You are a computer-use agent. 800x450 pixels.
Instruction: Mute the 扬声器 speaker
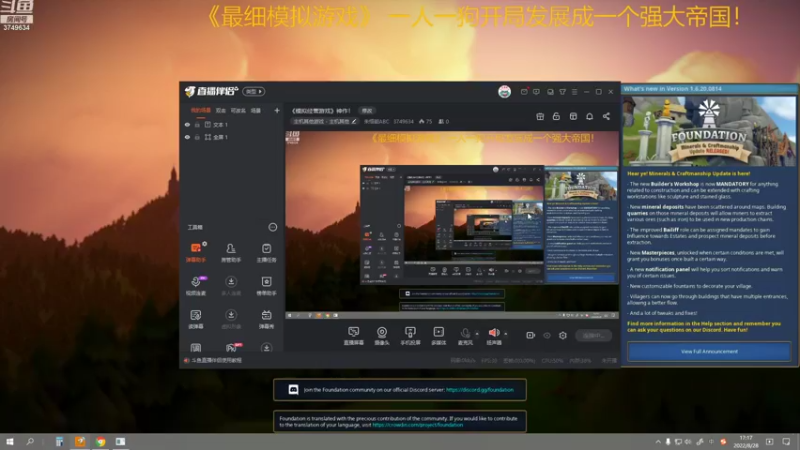[x=494, y=336]
